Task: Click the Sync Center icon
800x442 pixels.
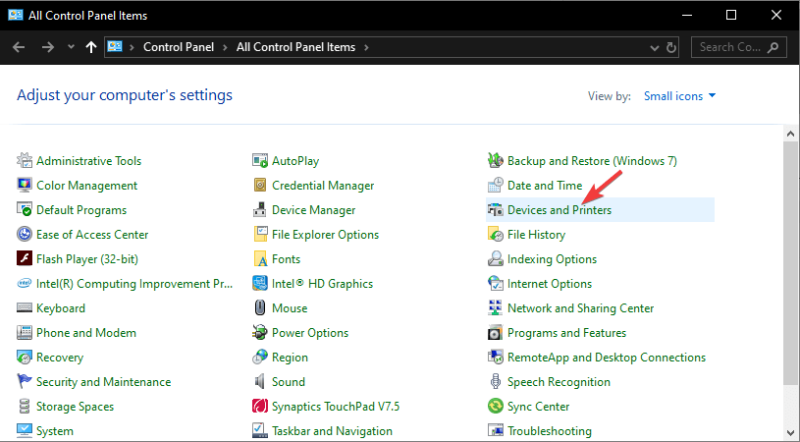Action: pos(495,406)
